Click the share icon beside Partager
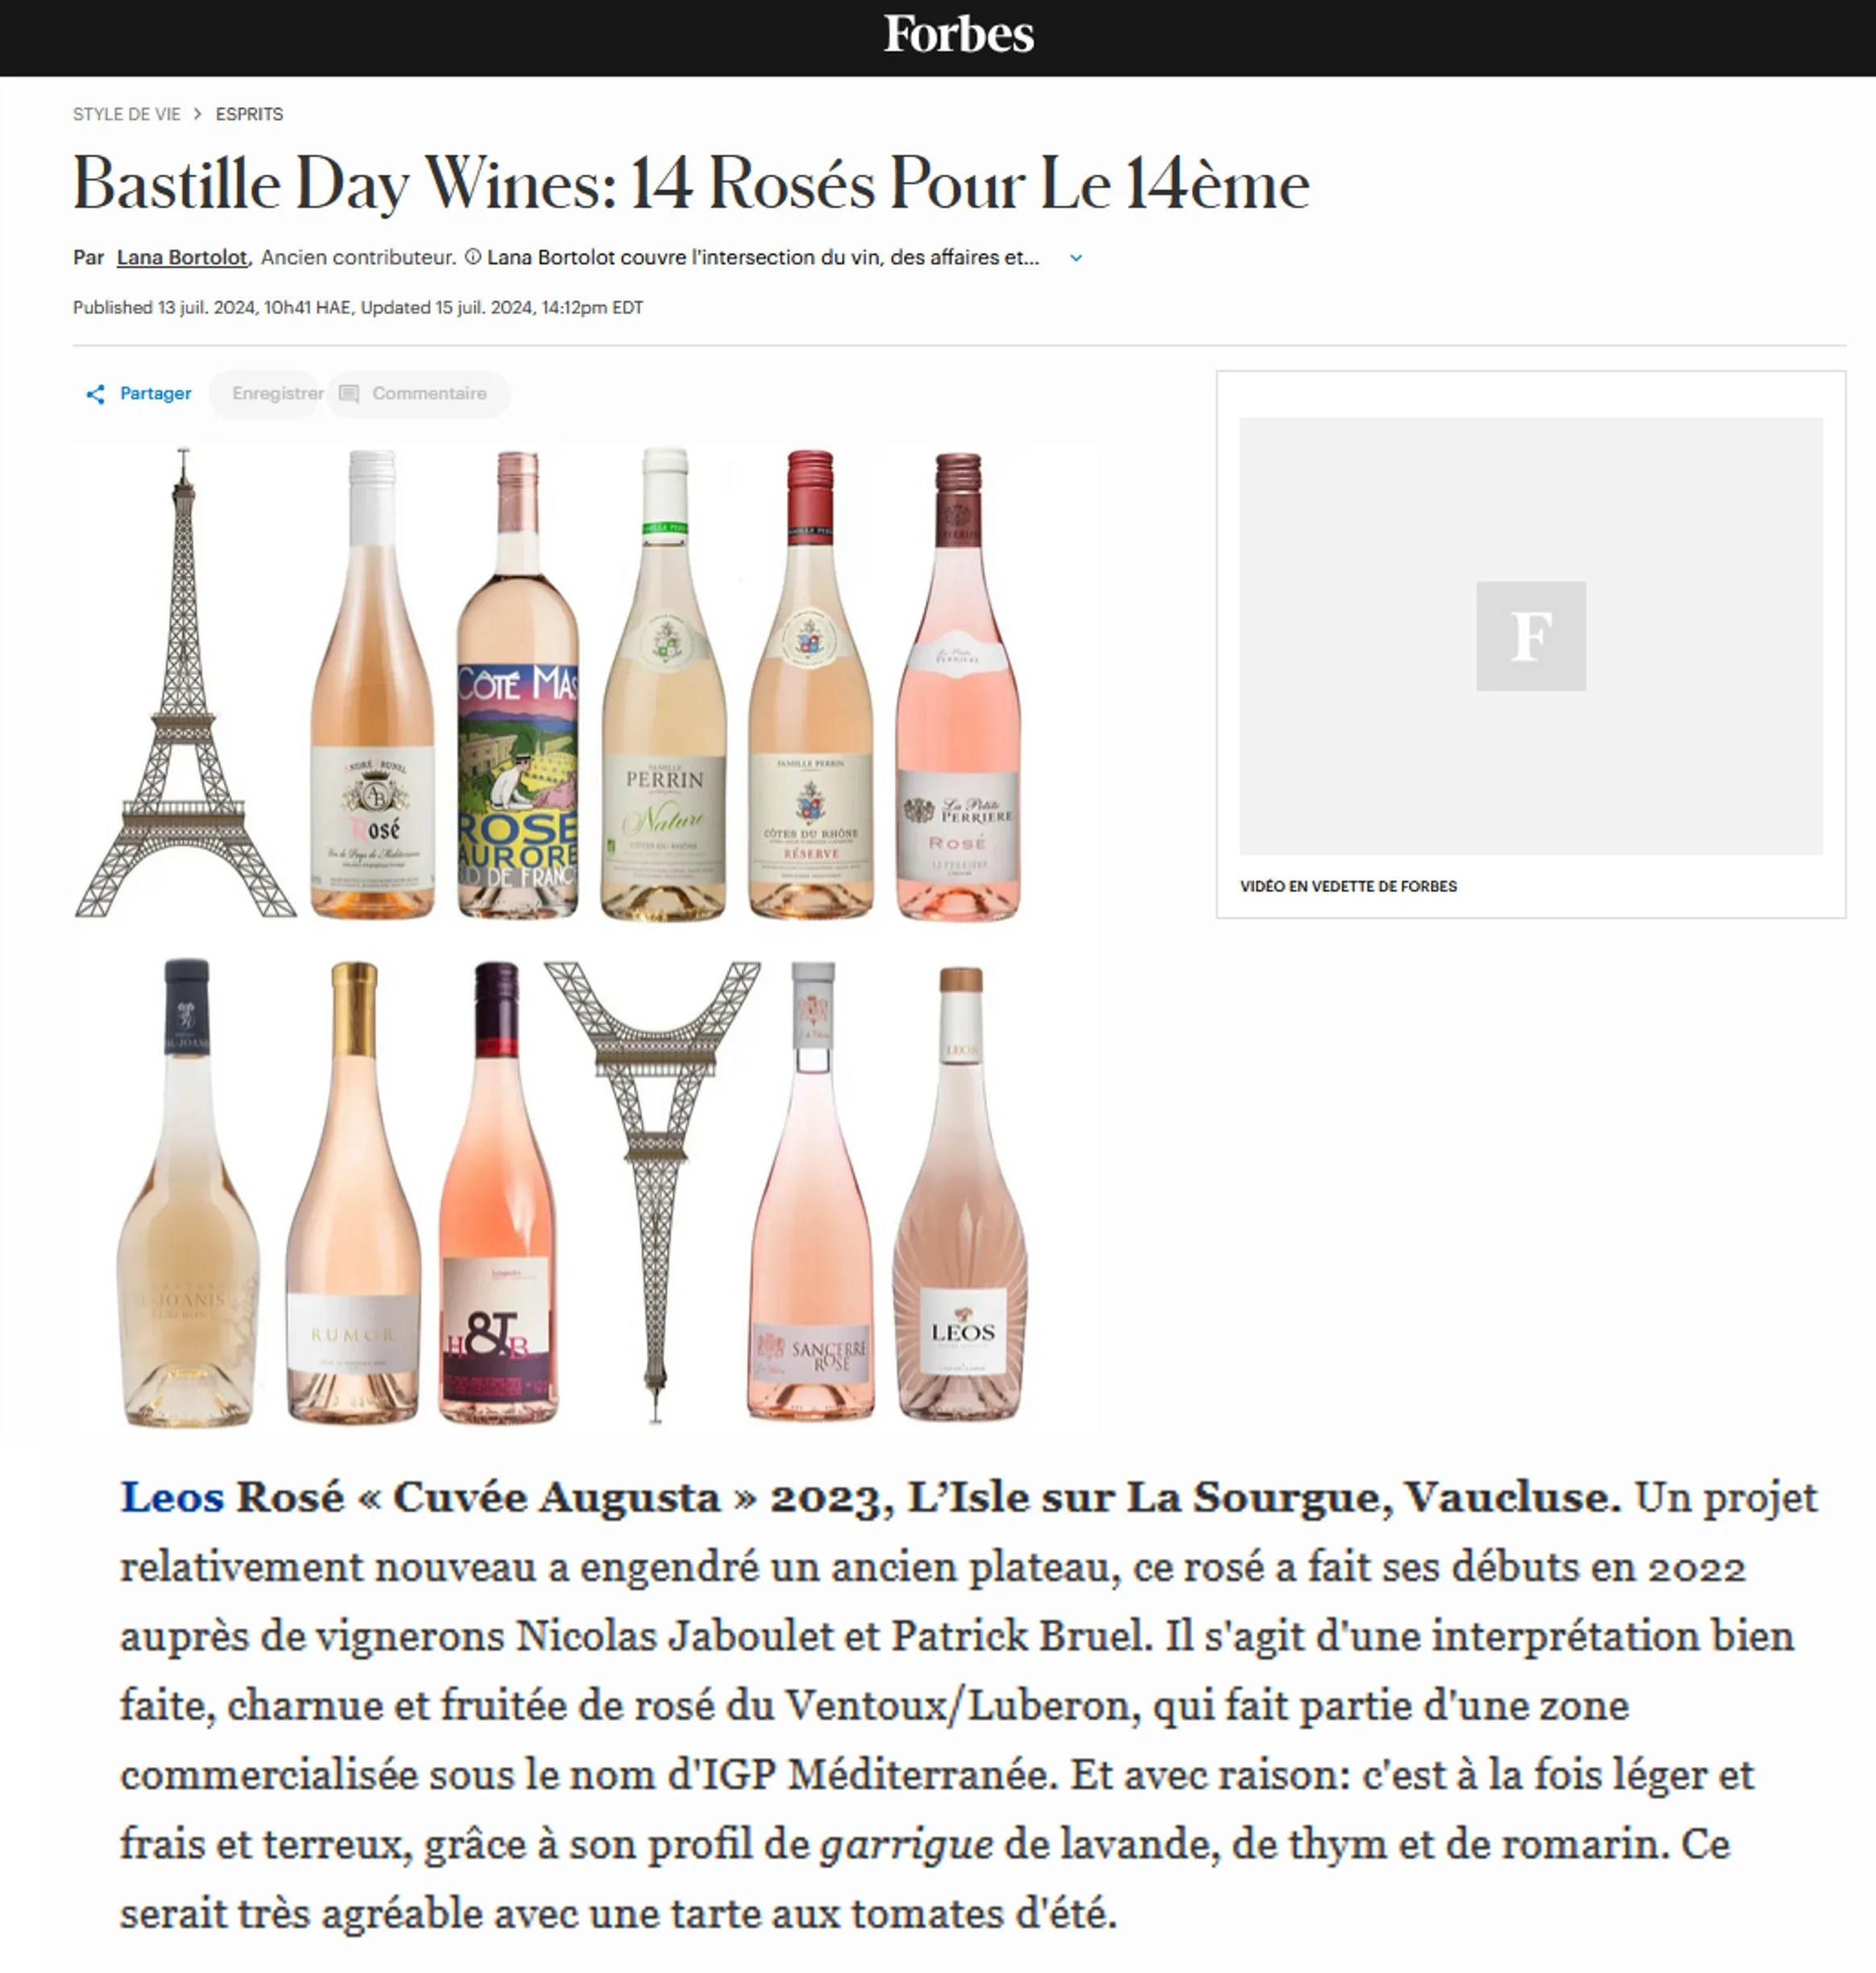 tap(96, 394)
